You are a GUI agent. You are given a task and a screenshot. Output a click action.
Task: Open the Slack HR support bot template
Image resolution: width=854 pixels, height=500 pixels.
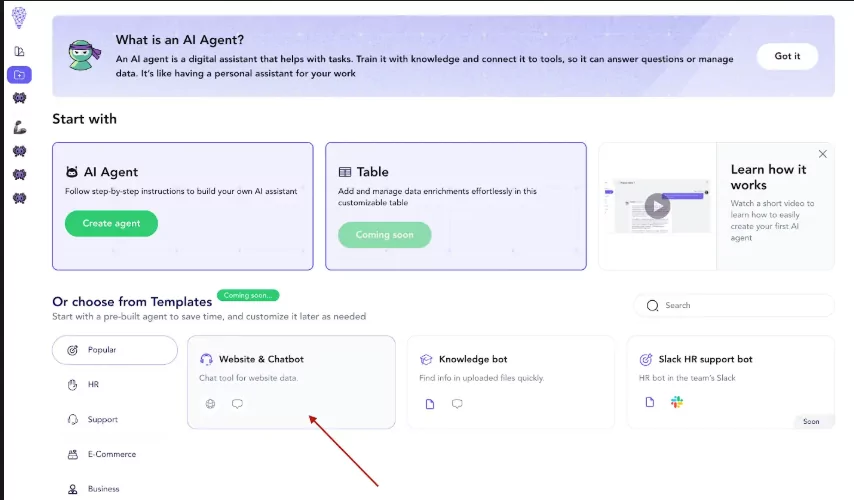[x=730, y=381]
